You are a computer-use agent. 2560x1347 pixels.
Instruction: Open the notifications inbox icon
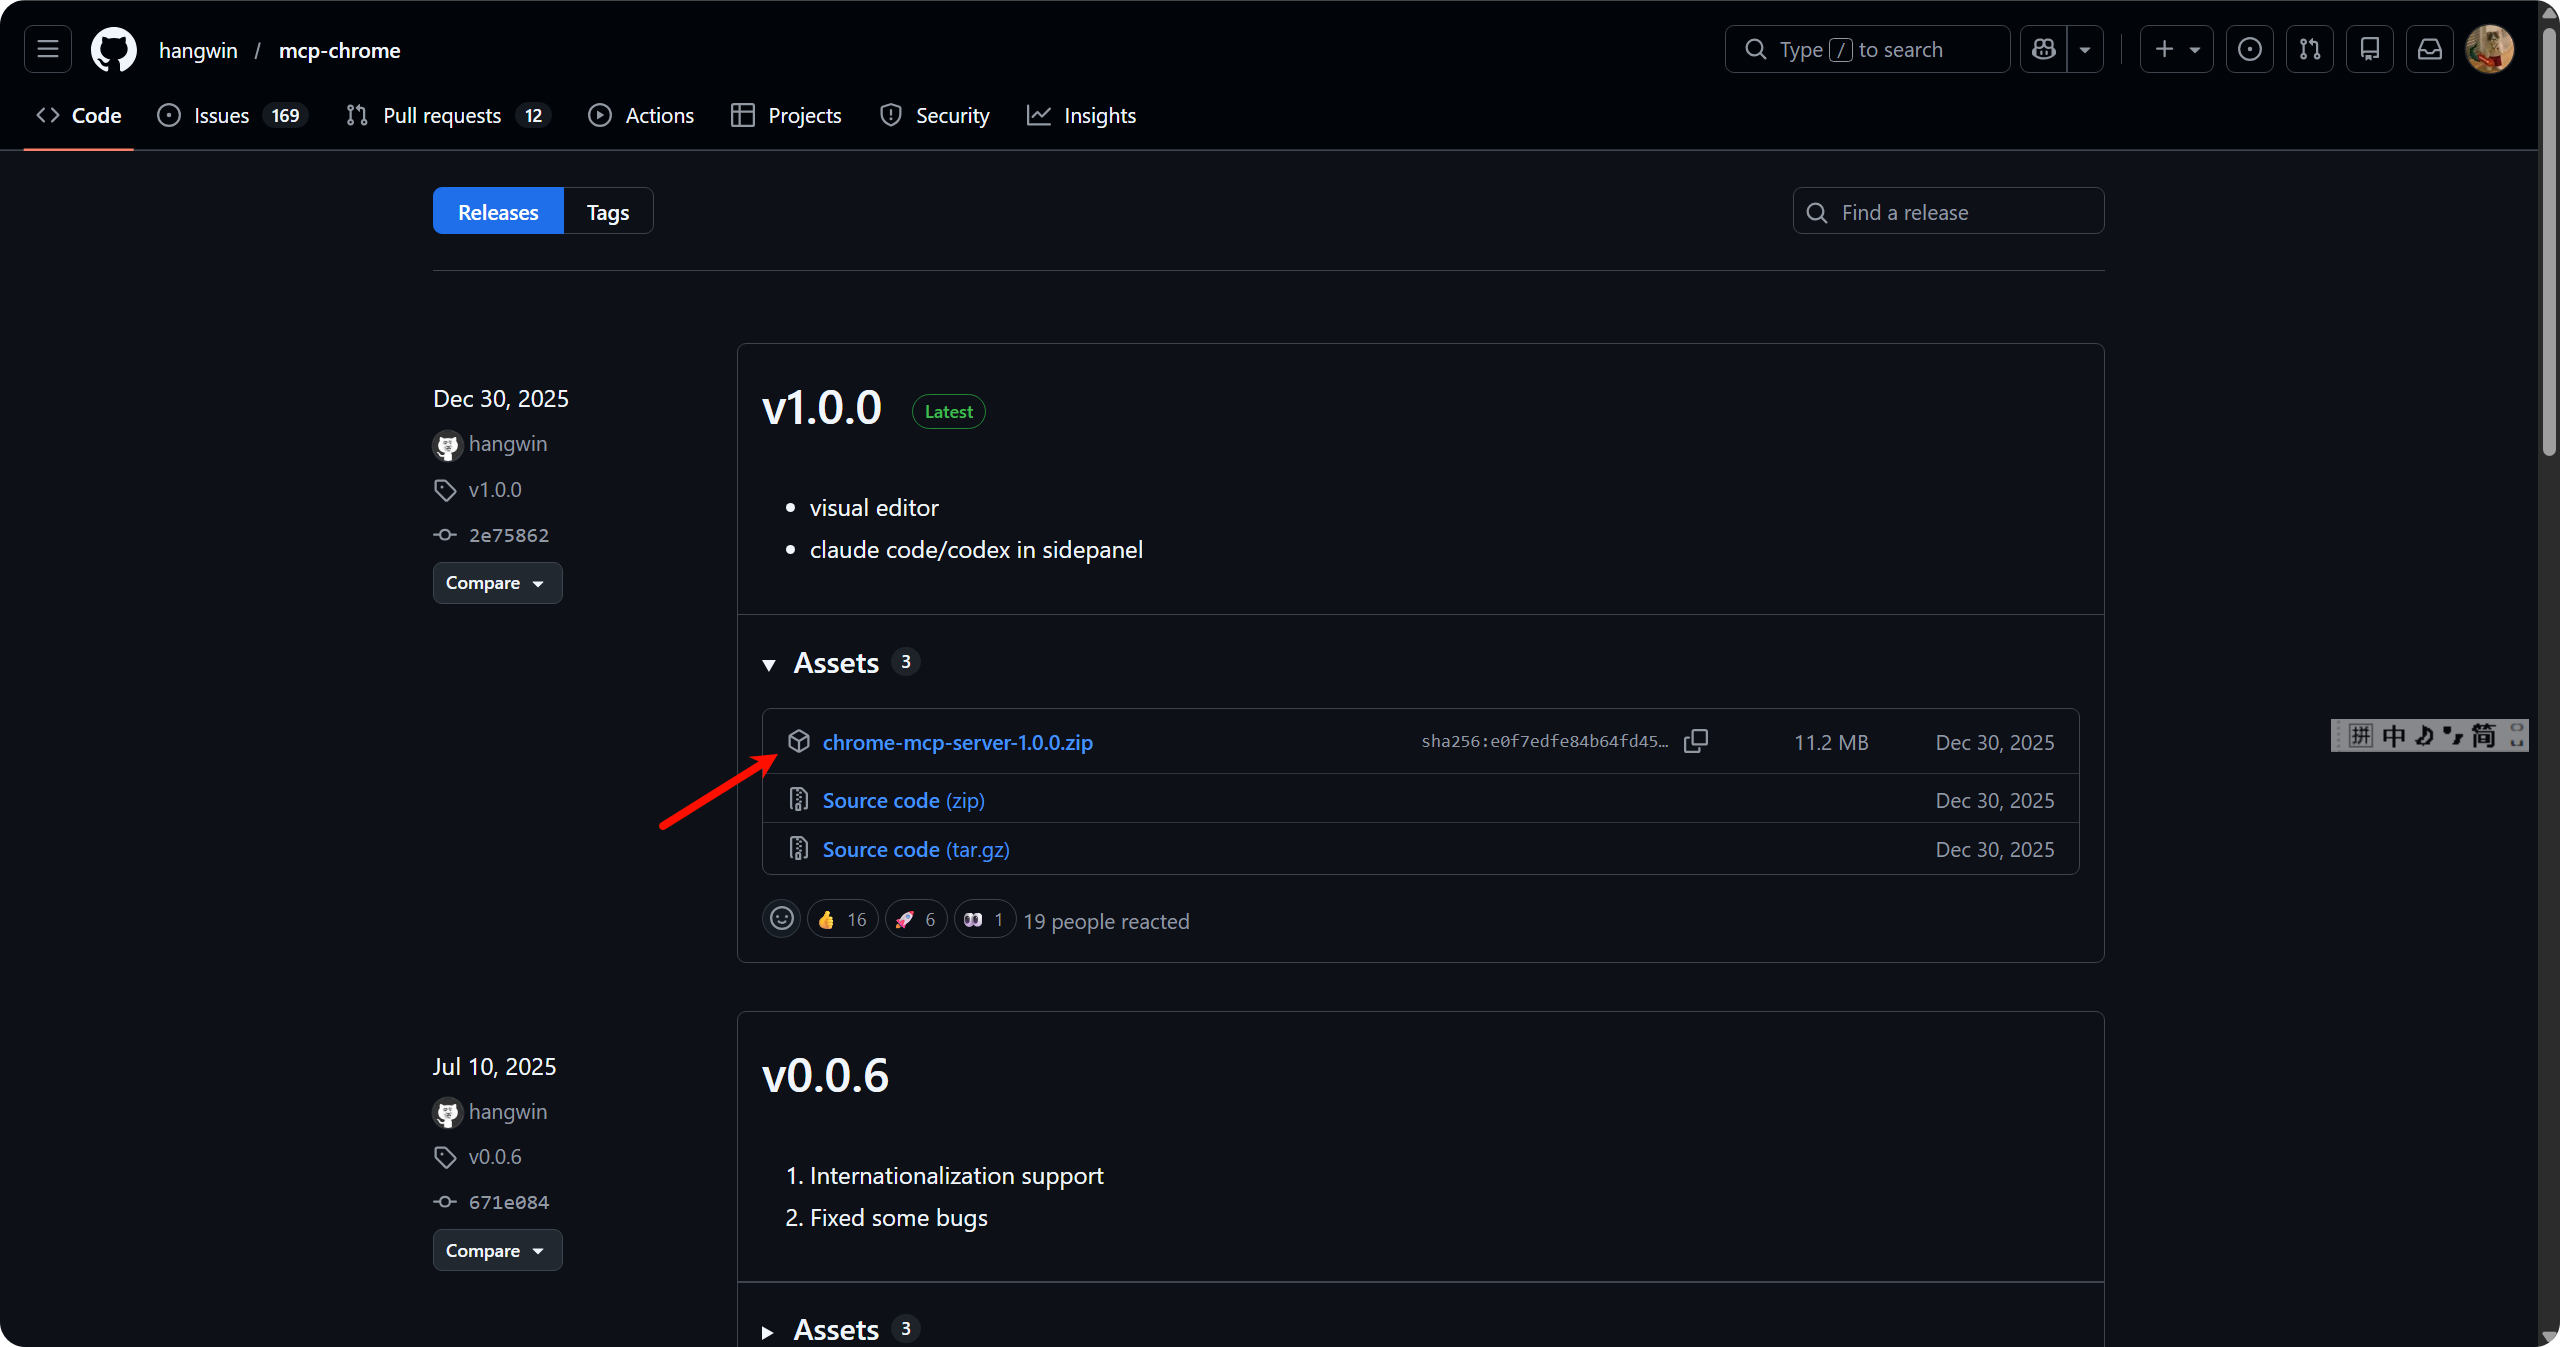click(2429, 49)
